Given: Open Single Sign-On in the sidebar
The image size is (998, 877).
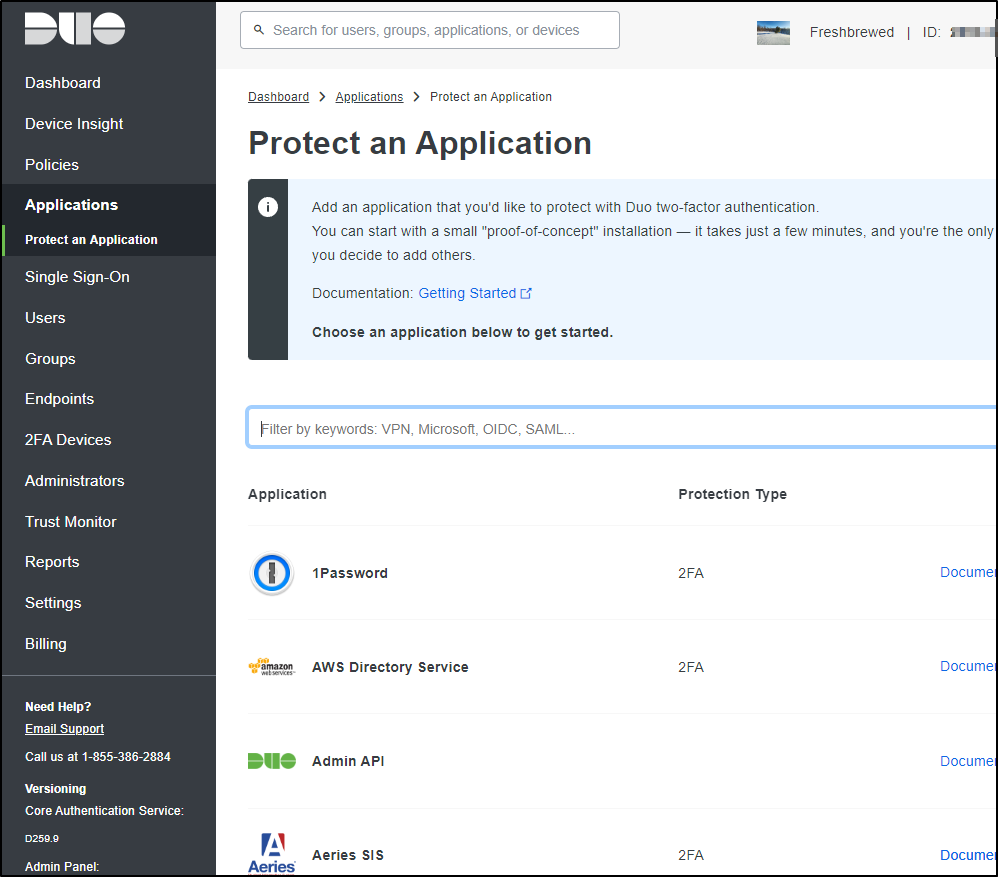Looking at the screenshot, I should click(x=77, y=277).
